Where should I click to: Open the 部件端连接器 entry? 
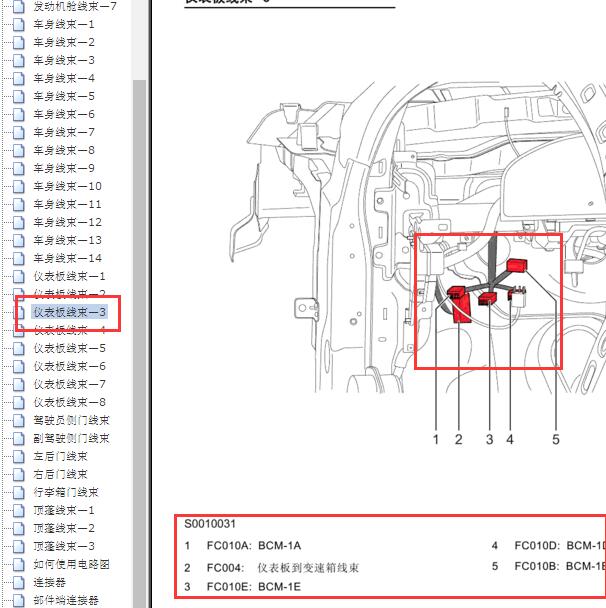[x=66, y=601]
